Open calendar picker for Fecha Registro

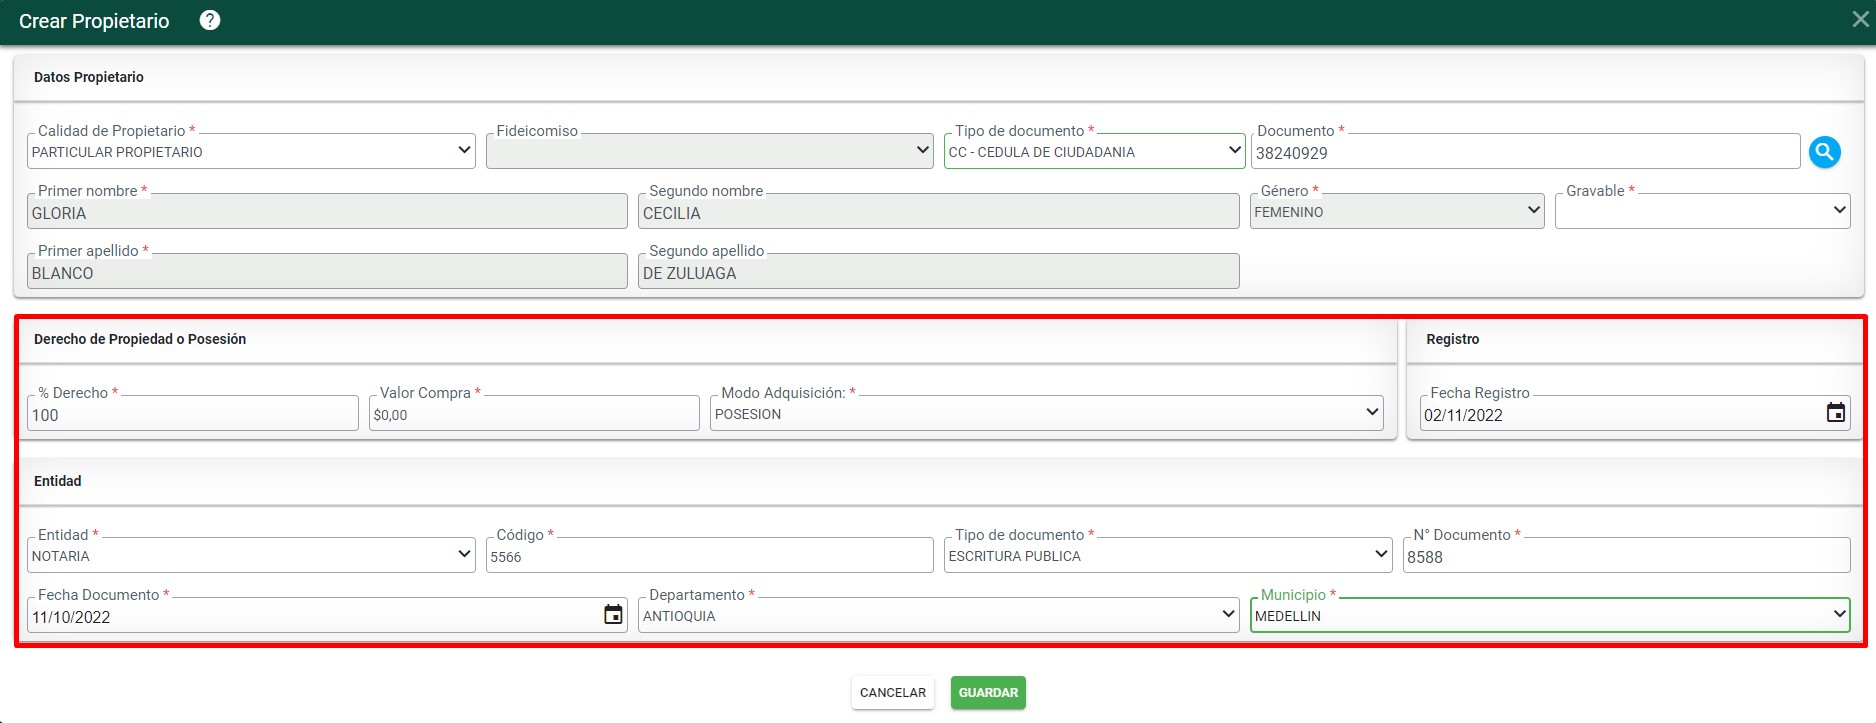click(x=1836, y=413)
